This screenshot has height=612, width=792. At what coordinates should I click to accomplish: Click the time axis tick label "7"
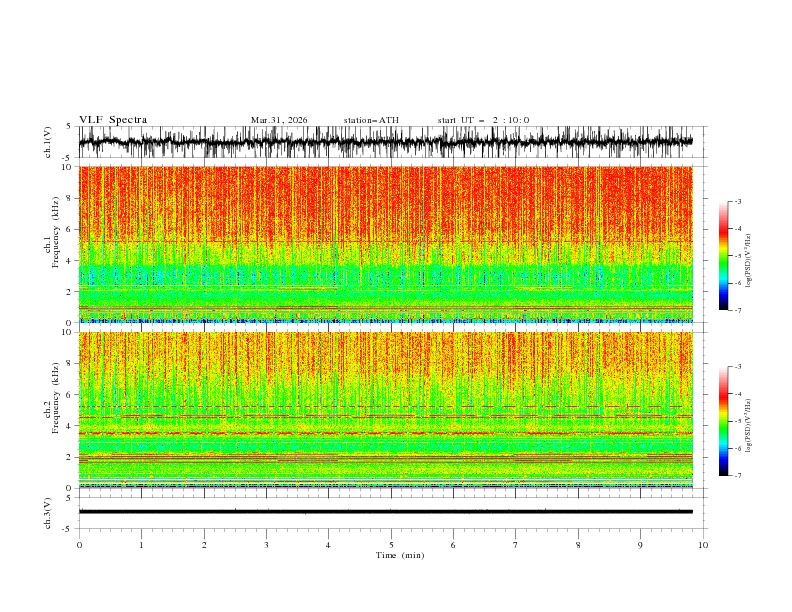(516, 545)
